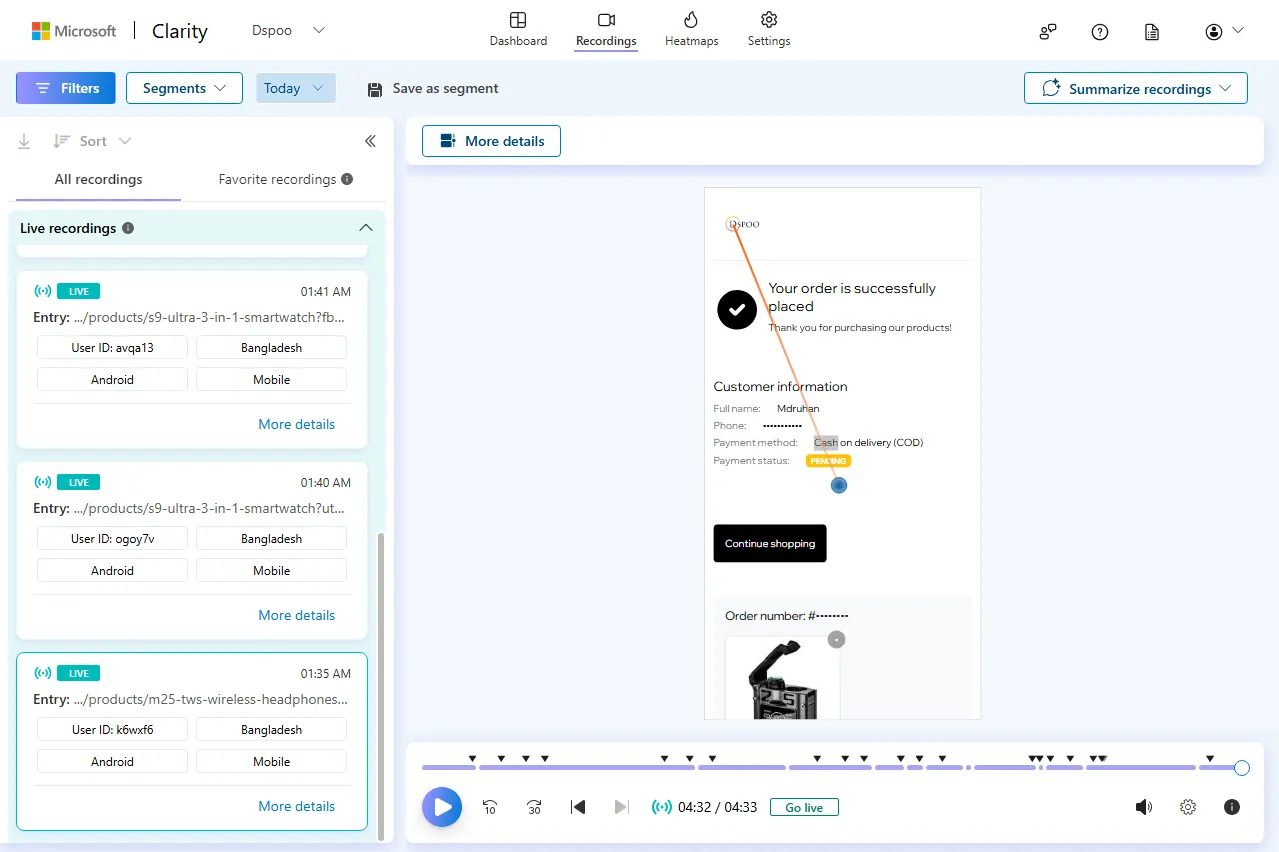Open the Sort dropdown
Screen dimensions: 1279x852
pos(92,141)
